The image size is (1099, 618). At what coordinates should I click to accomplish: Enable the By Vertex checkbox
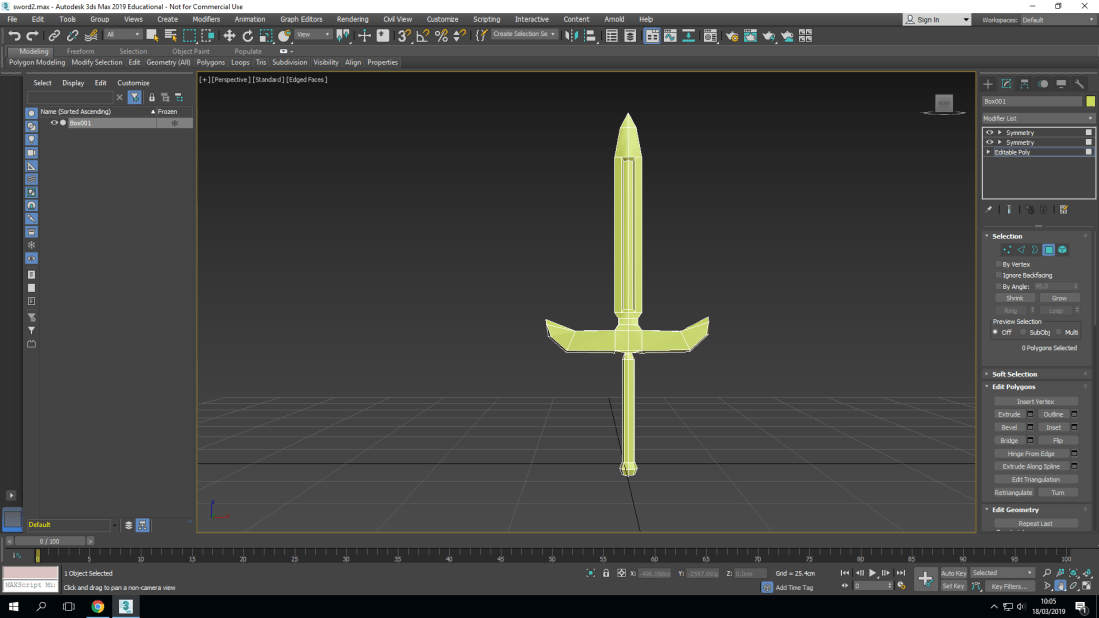pos(998,264)
